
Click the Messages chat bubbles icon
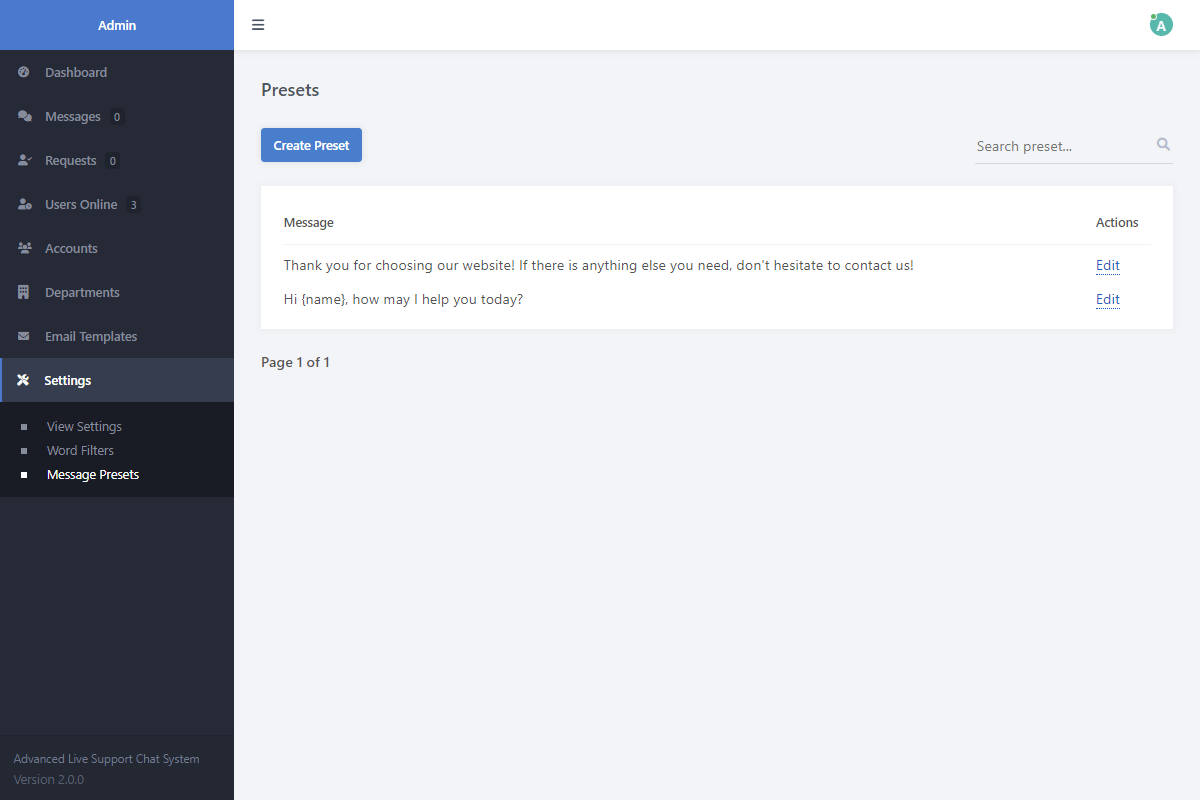click(x=25, y=116)
